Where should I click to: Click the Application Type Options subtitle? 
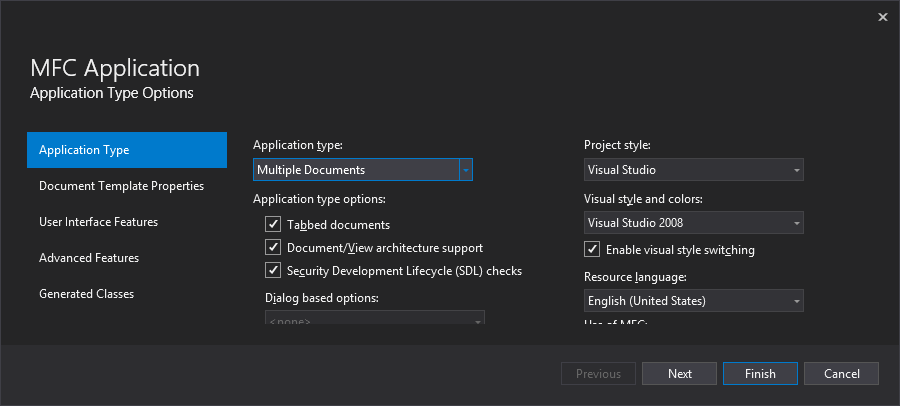click(x=112, y=93)
